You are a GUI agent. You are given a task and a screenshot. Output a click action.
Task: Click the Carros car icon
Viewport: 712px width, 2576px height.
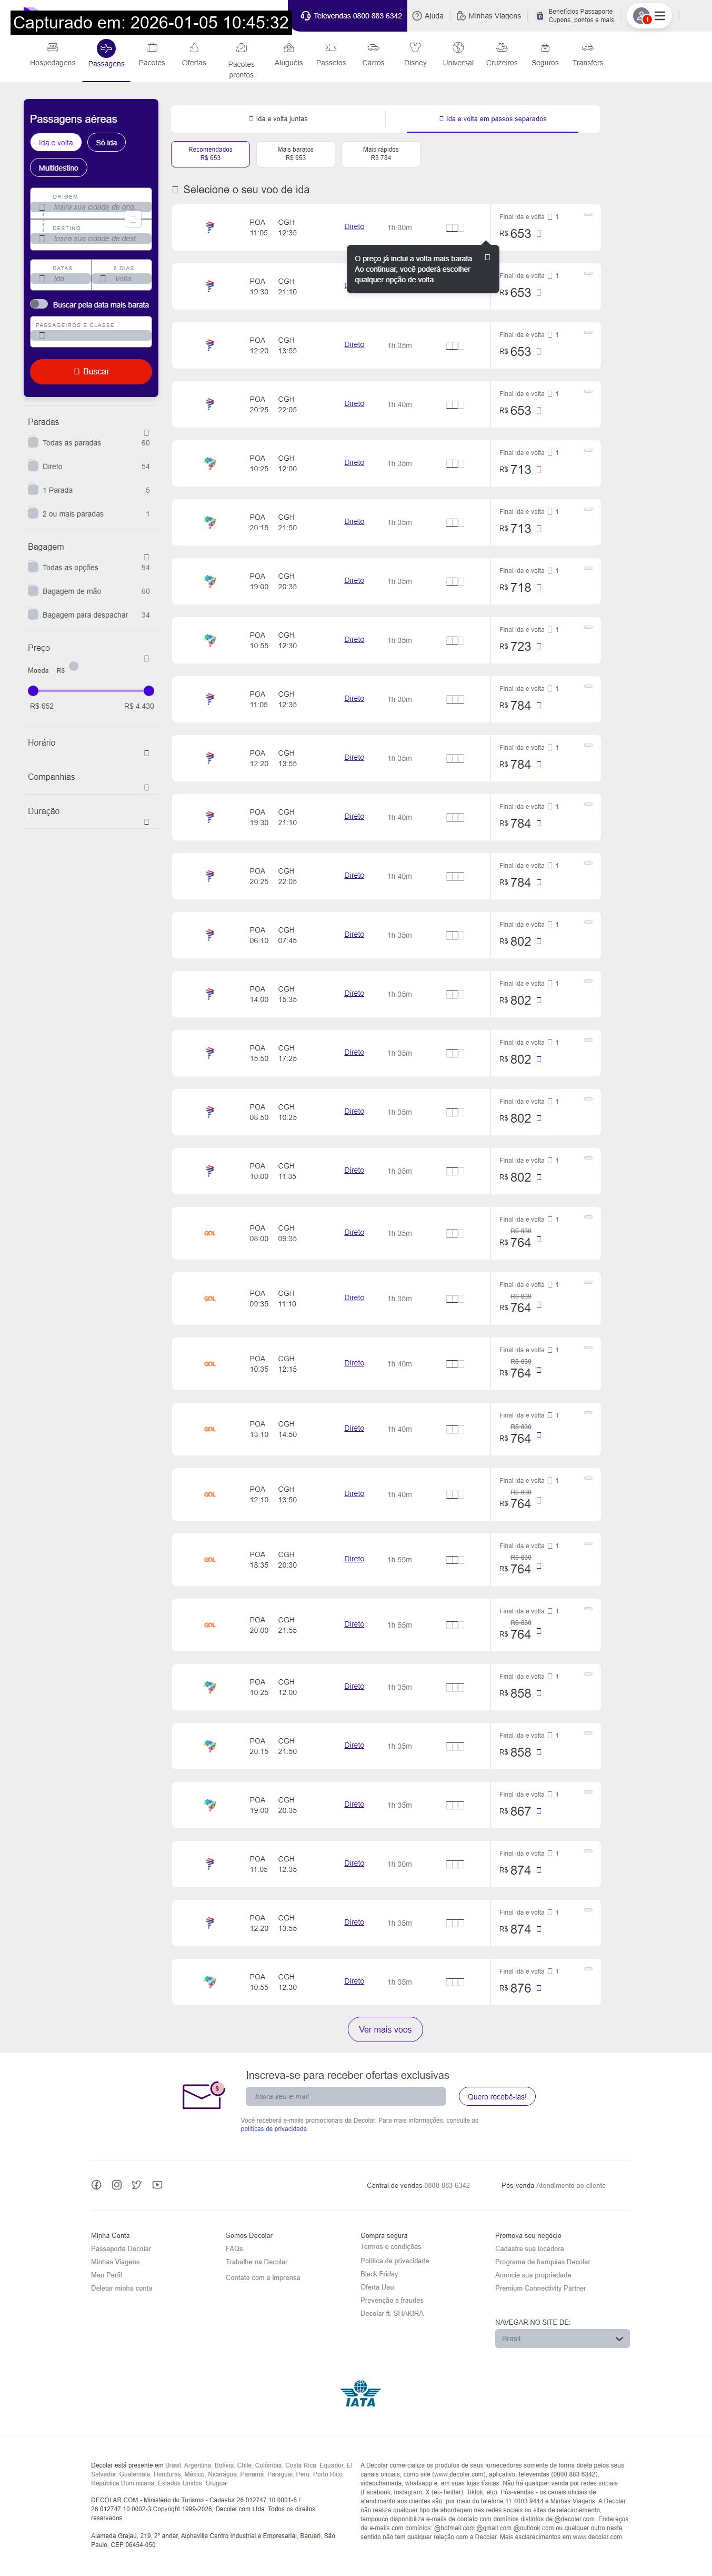373,48
